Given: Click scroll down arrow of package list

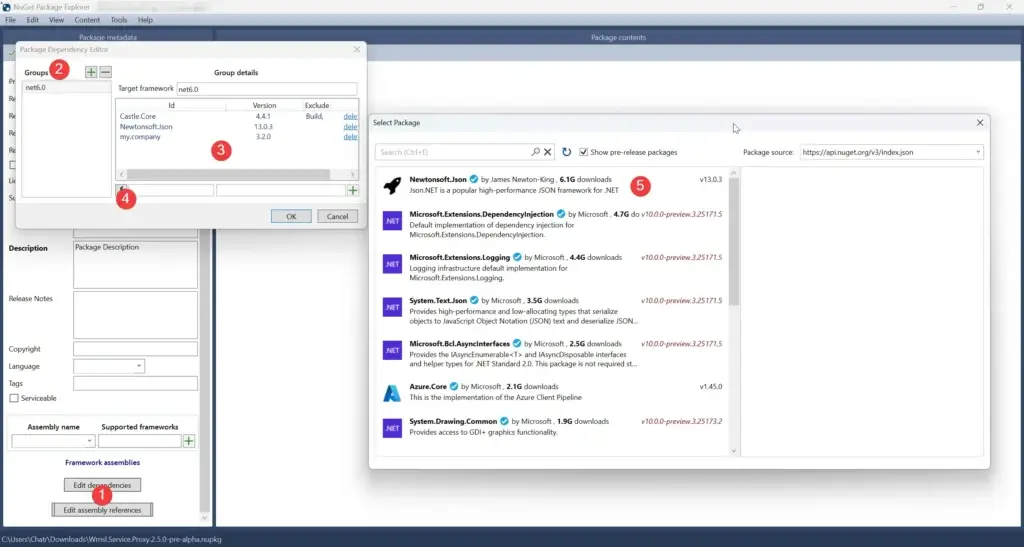Looking at the screenshot, I should 733,451.
